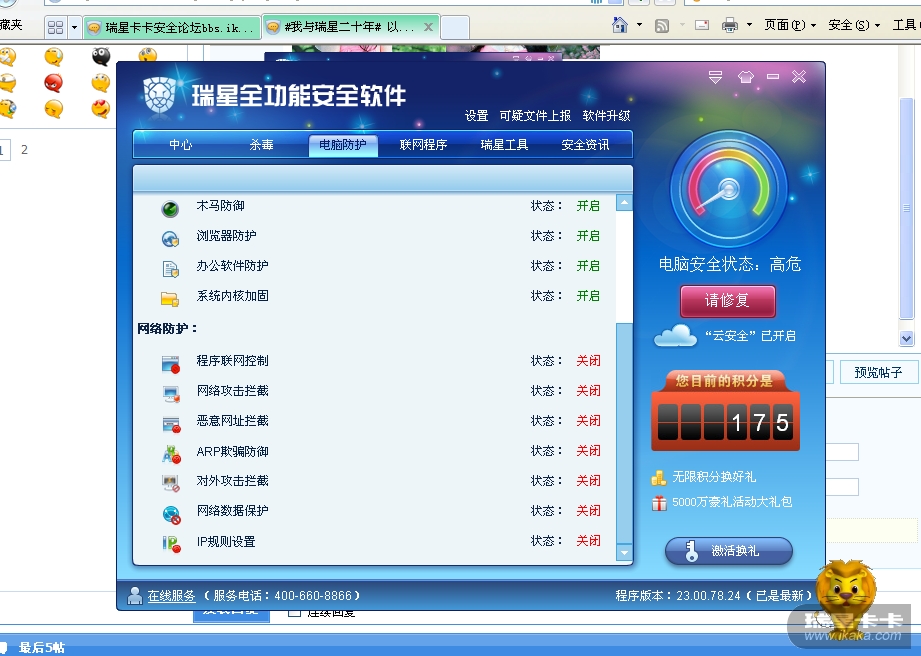Switch to the 瑞星卡卡安全论坛 browser tab

(x=172, y=27)
